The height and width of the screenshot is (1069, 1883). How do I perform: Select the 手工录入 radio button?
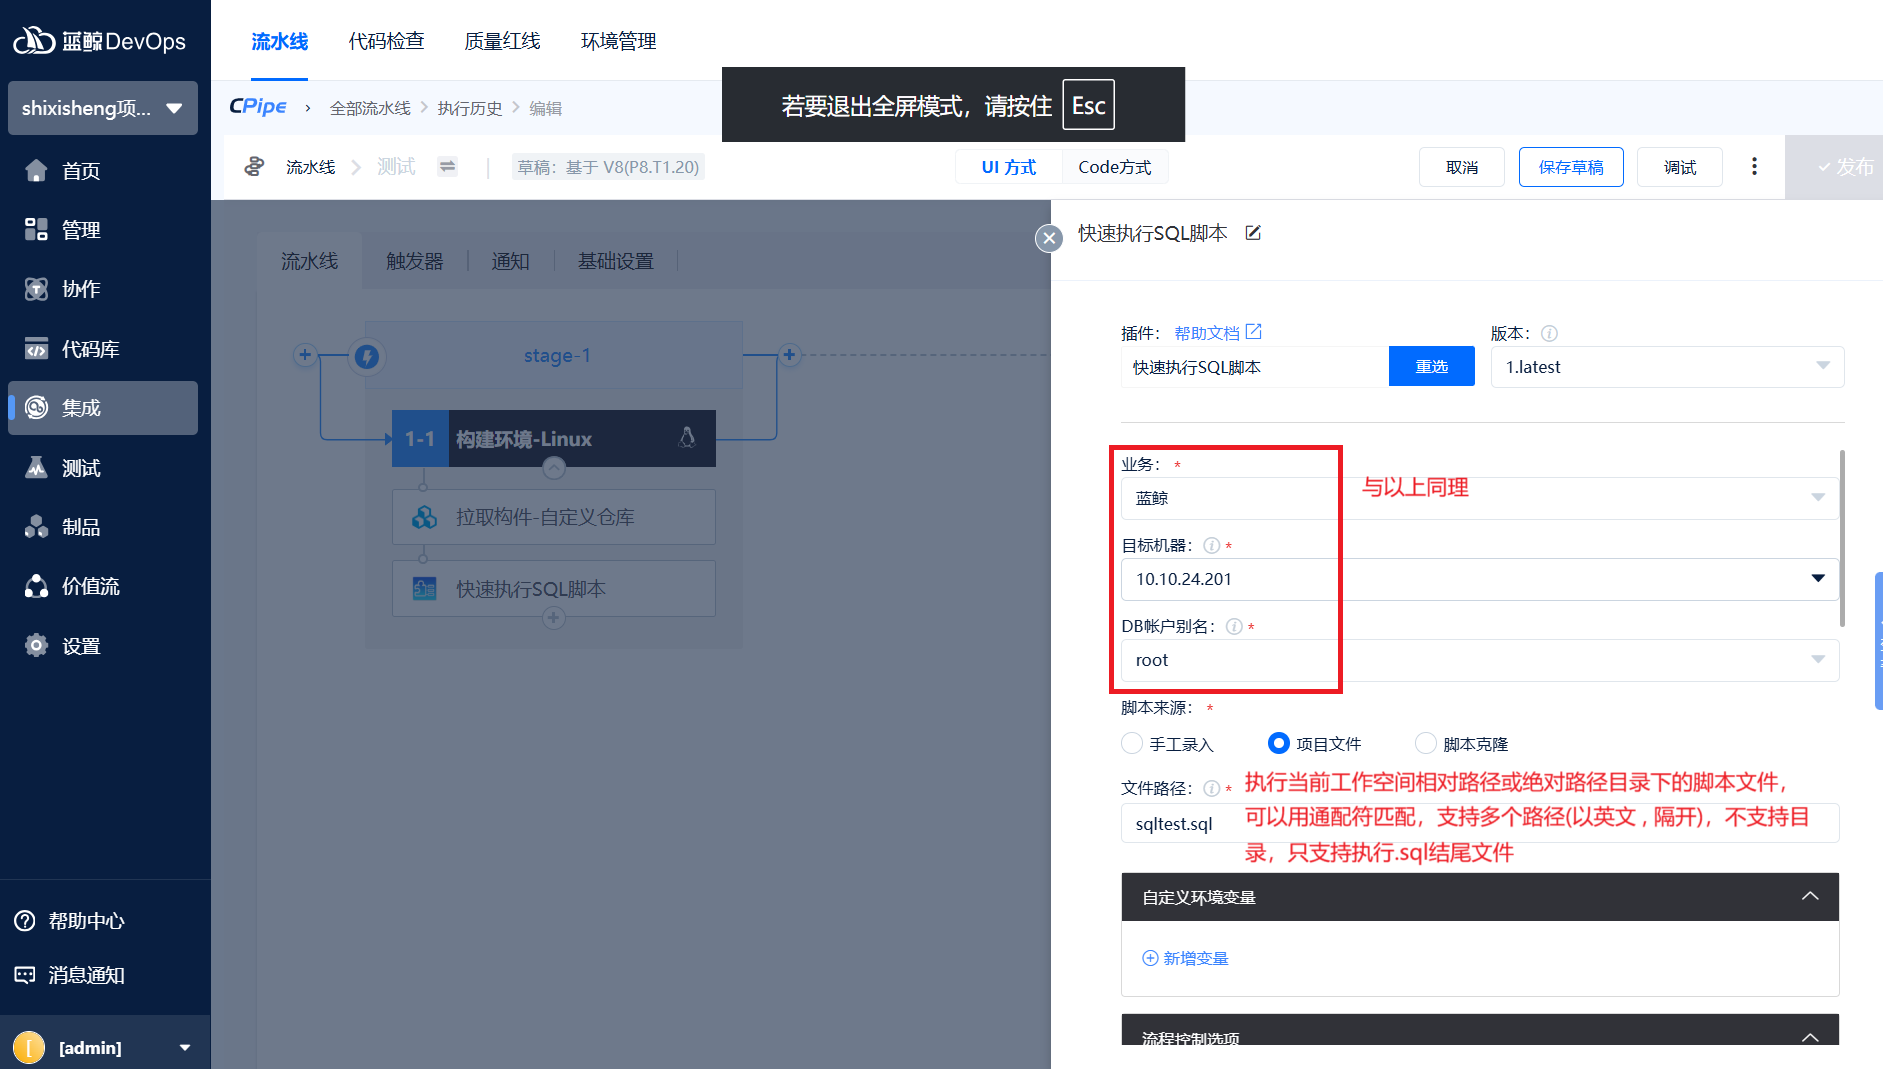[1132, 744]
